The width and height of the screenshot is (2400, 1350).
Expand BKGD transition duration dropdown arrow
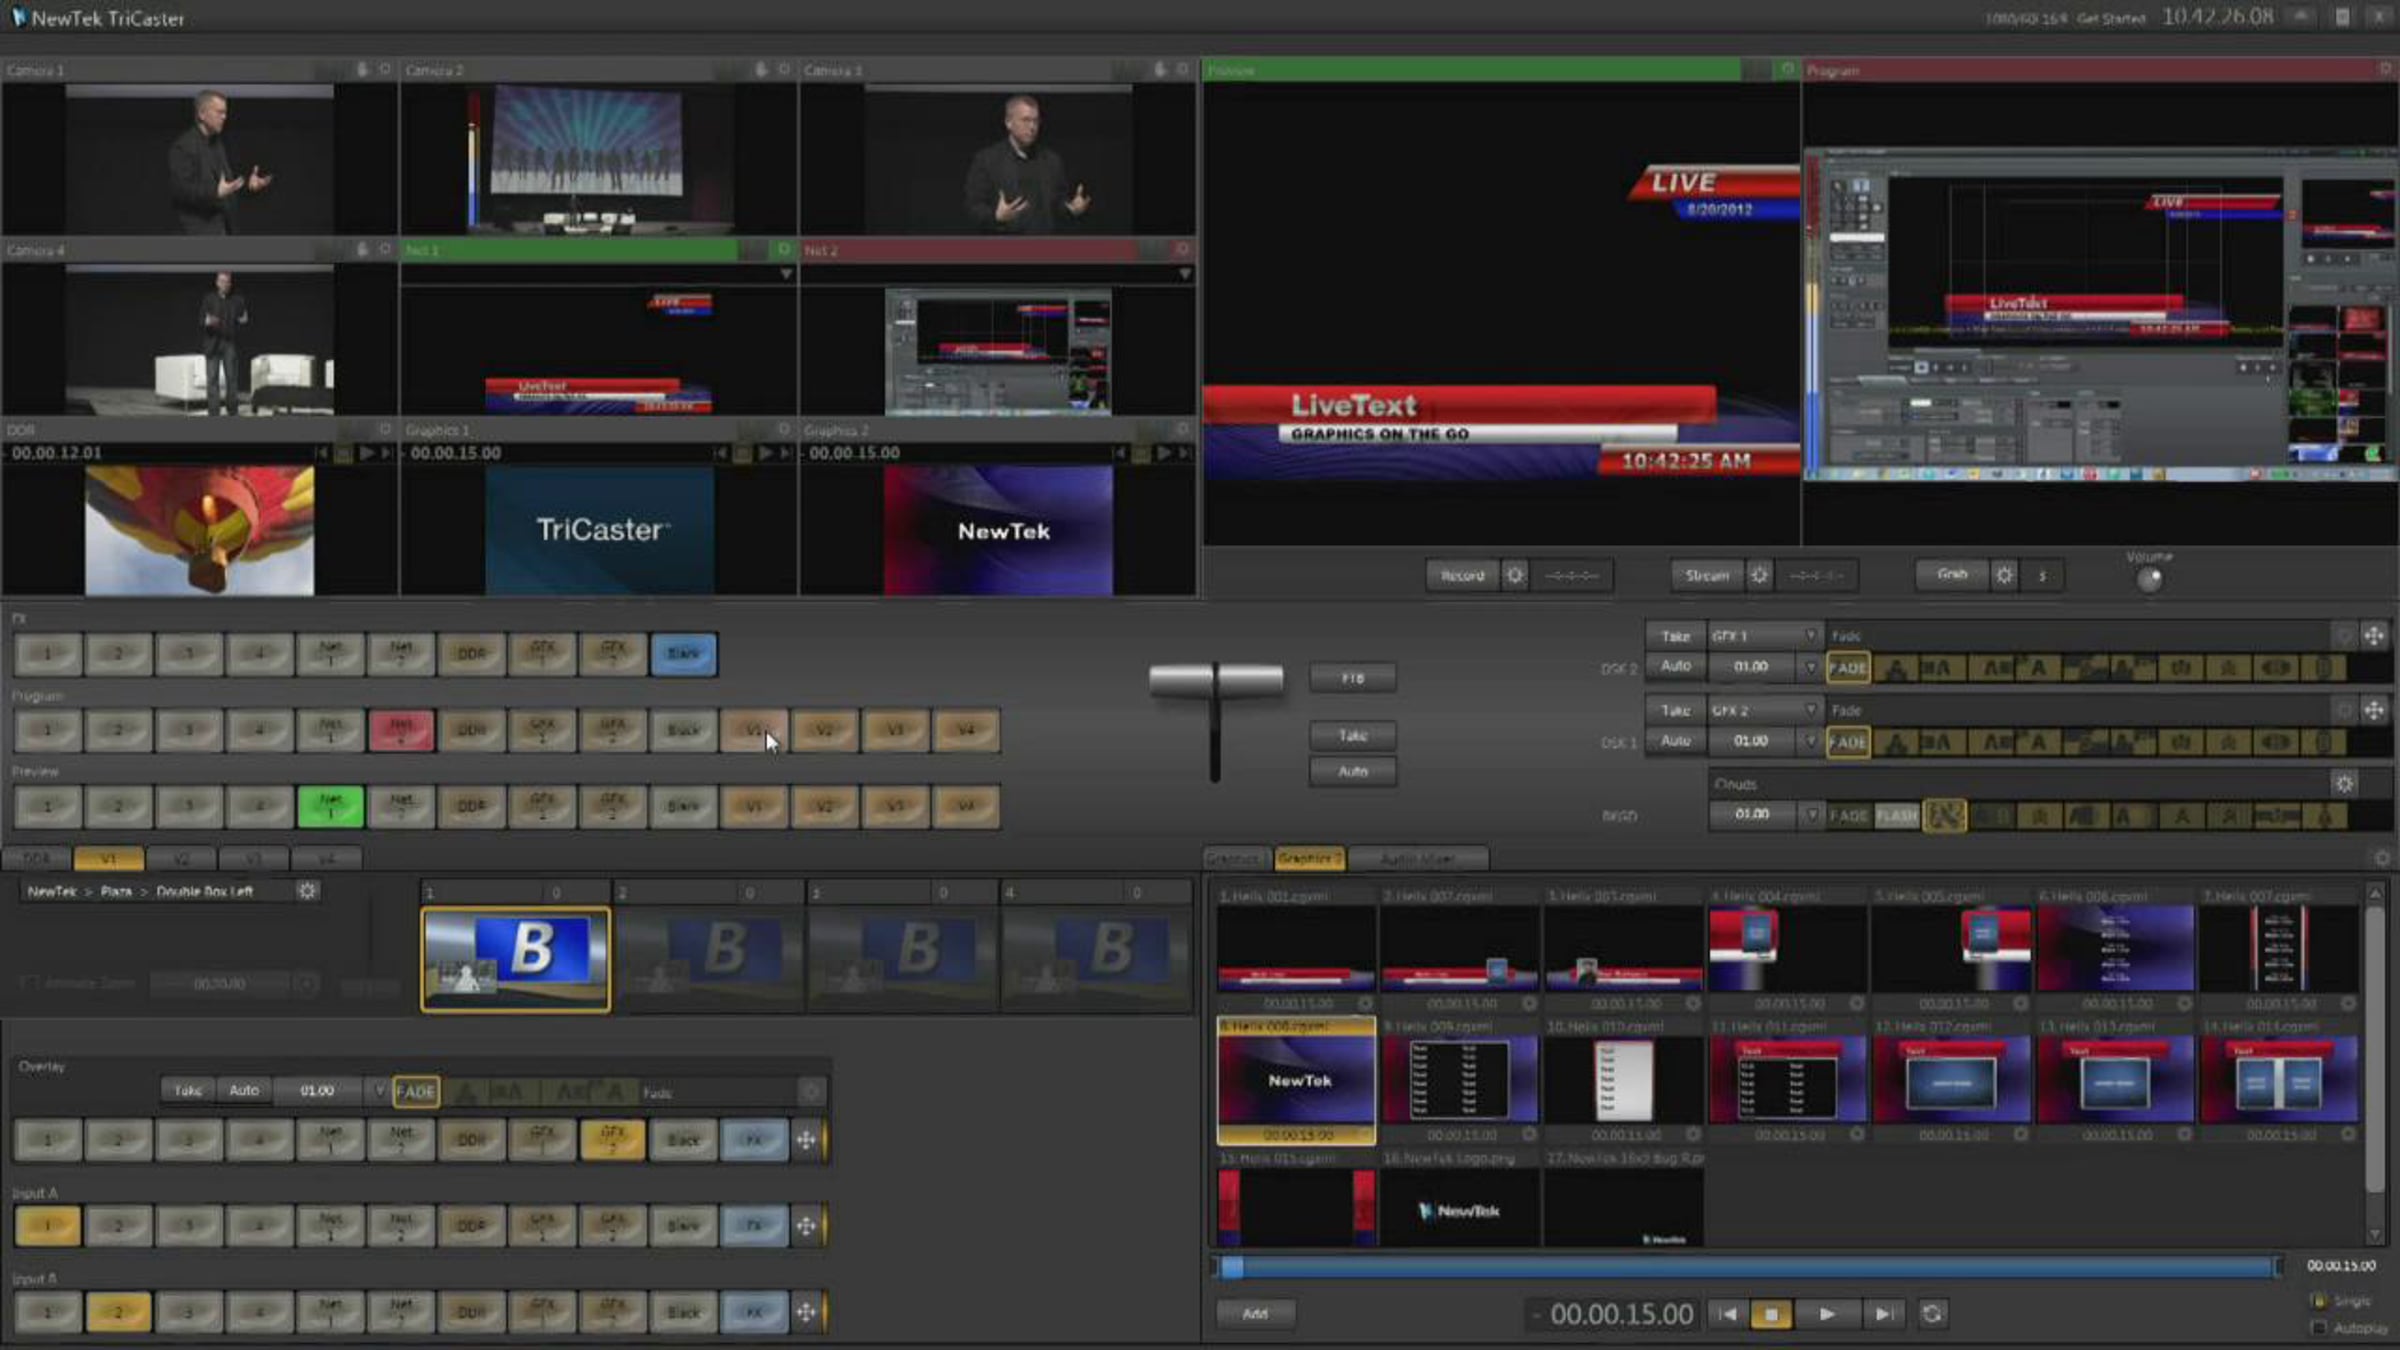[1812, 815]
